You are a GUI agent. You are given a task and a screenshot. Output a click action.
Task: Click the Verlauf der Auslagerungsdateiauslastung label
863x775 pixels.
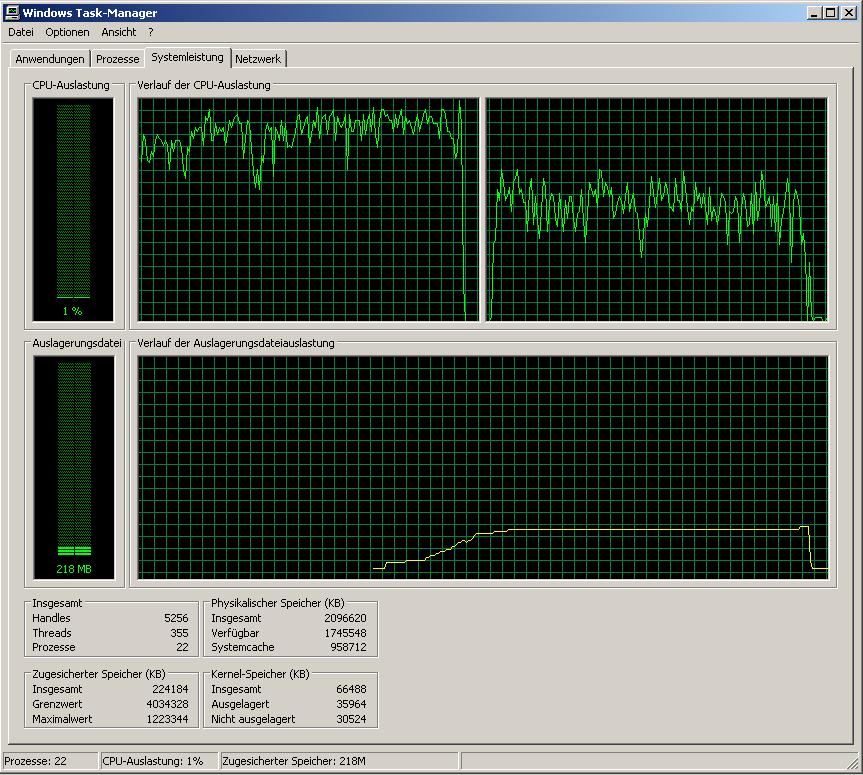point(236,343)
